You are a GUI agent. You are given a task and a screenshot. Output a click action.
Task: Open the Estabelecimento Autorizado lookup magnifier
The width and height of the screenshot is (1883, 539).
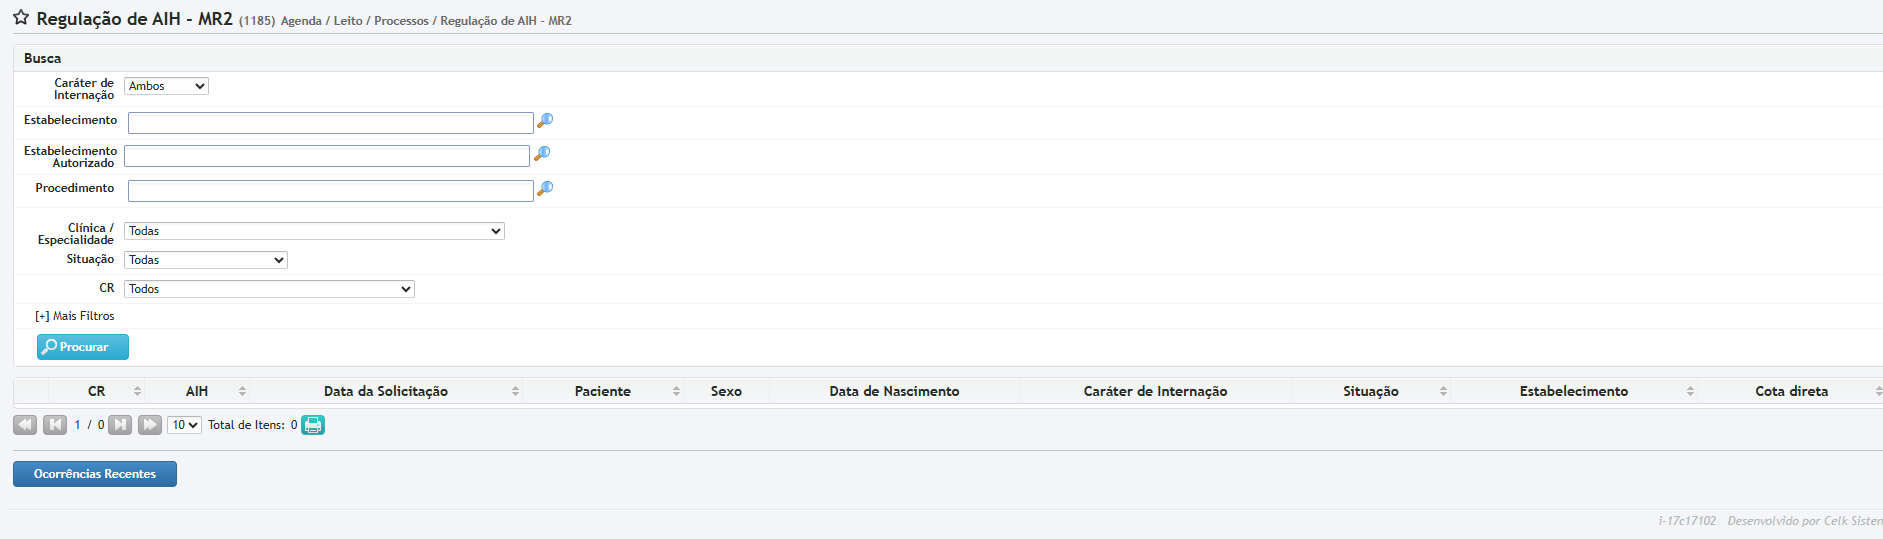coord(542,154)
